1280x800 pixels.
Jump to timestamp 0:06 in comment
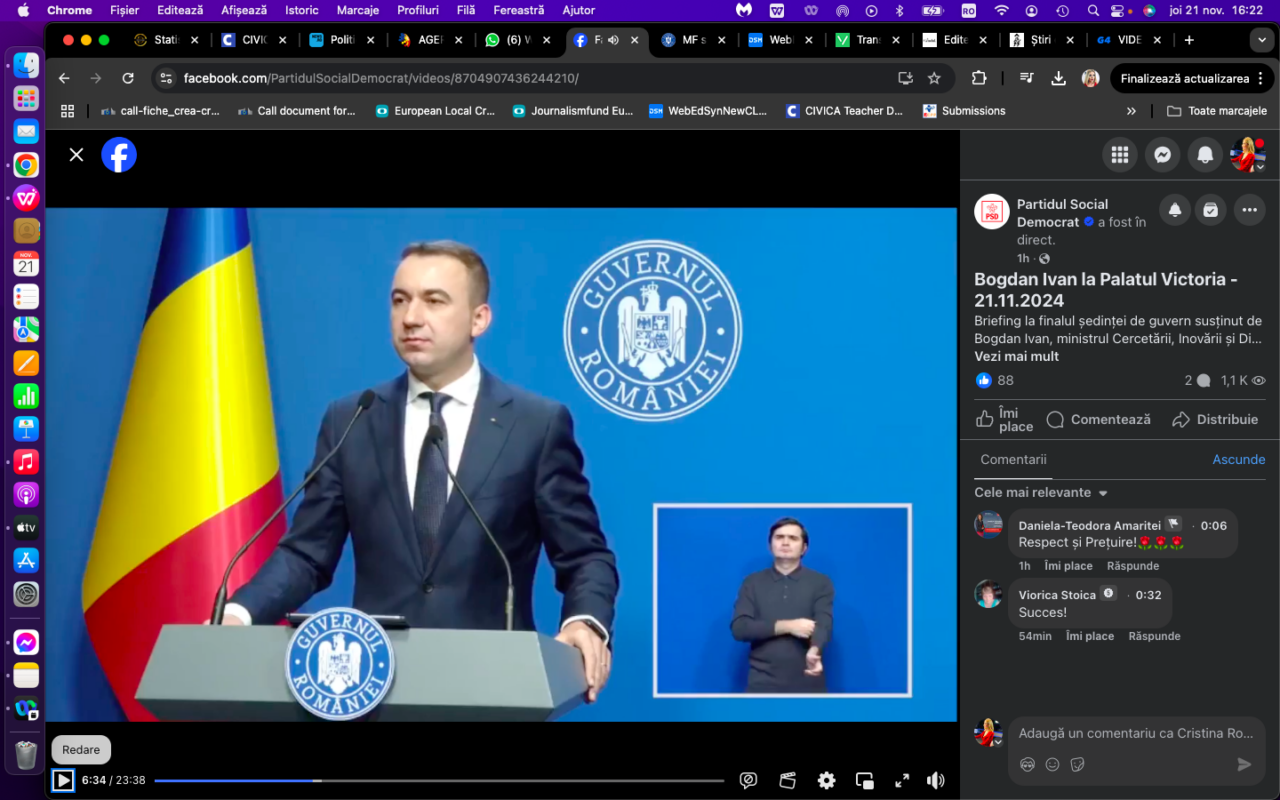point(1214,525)
